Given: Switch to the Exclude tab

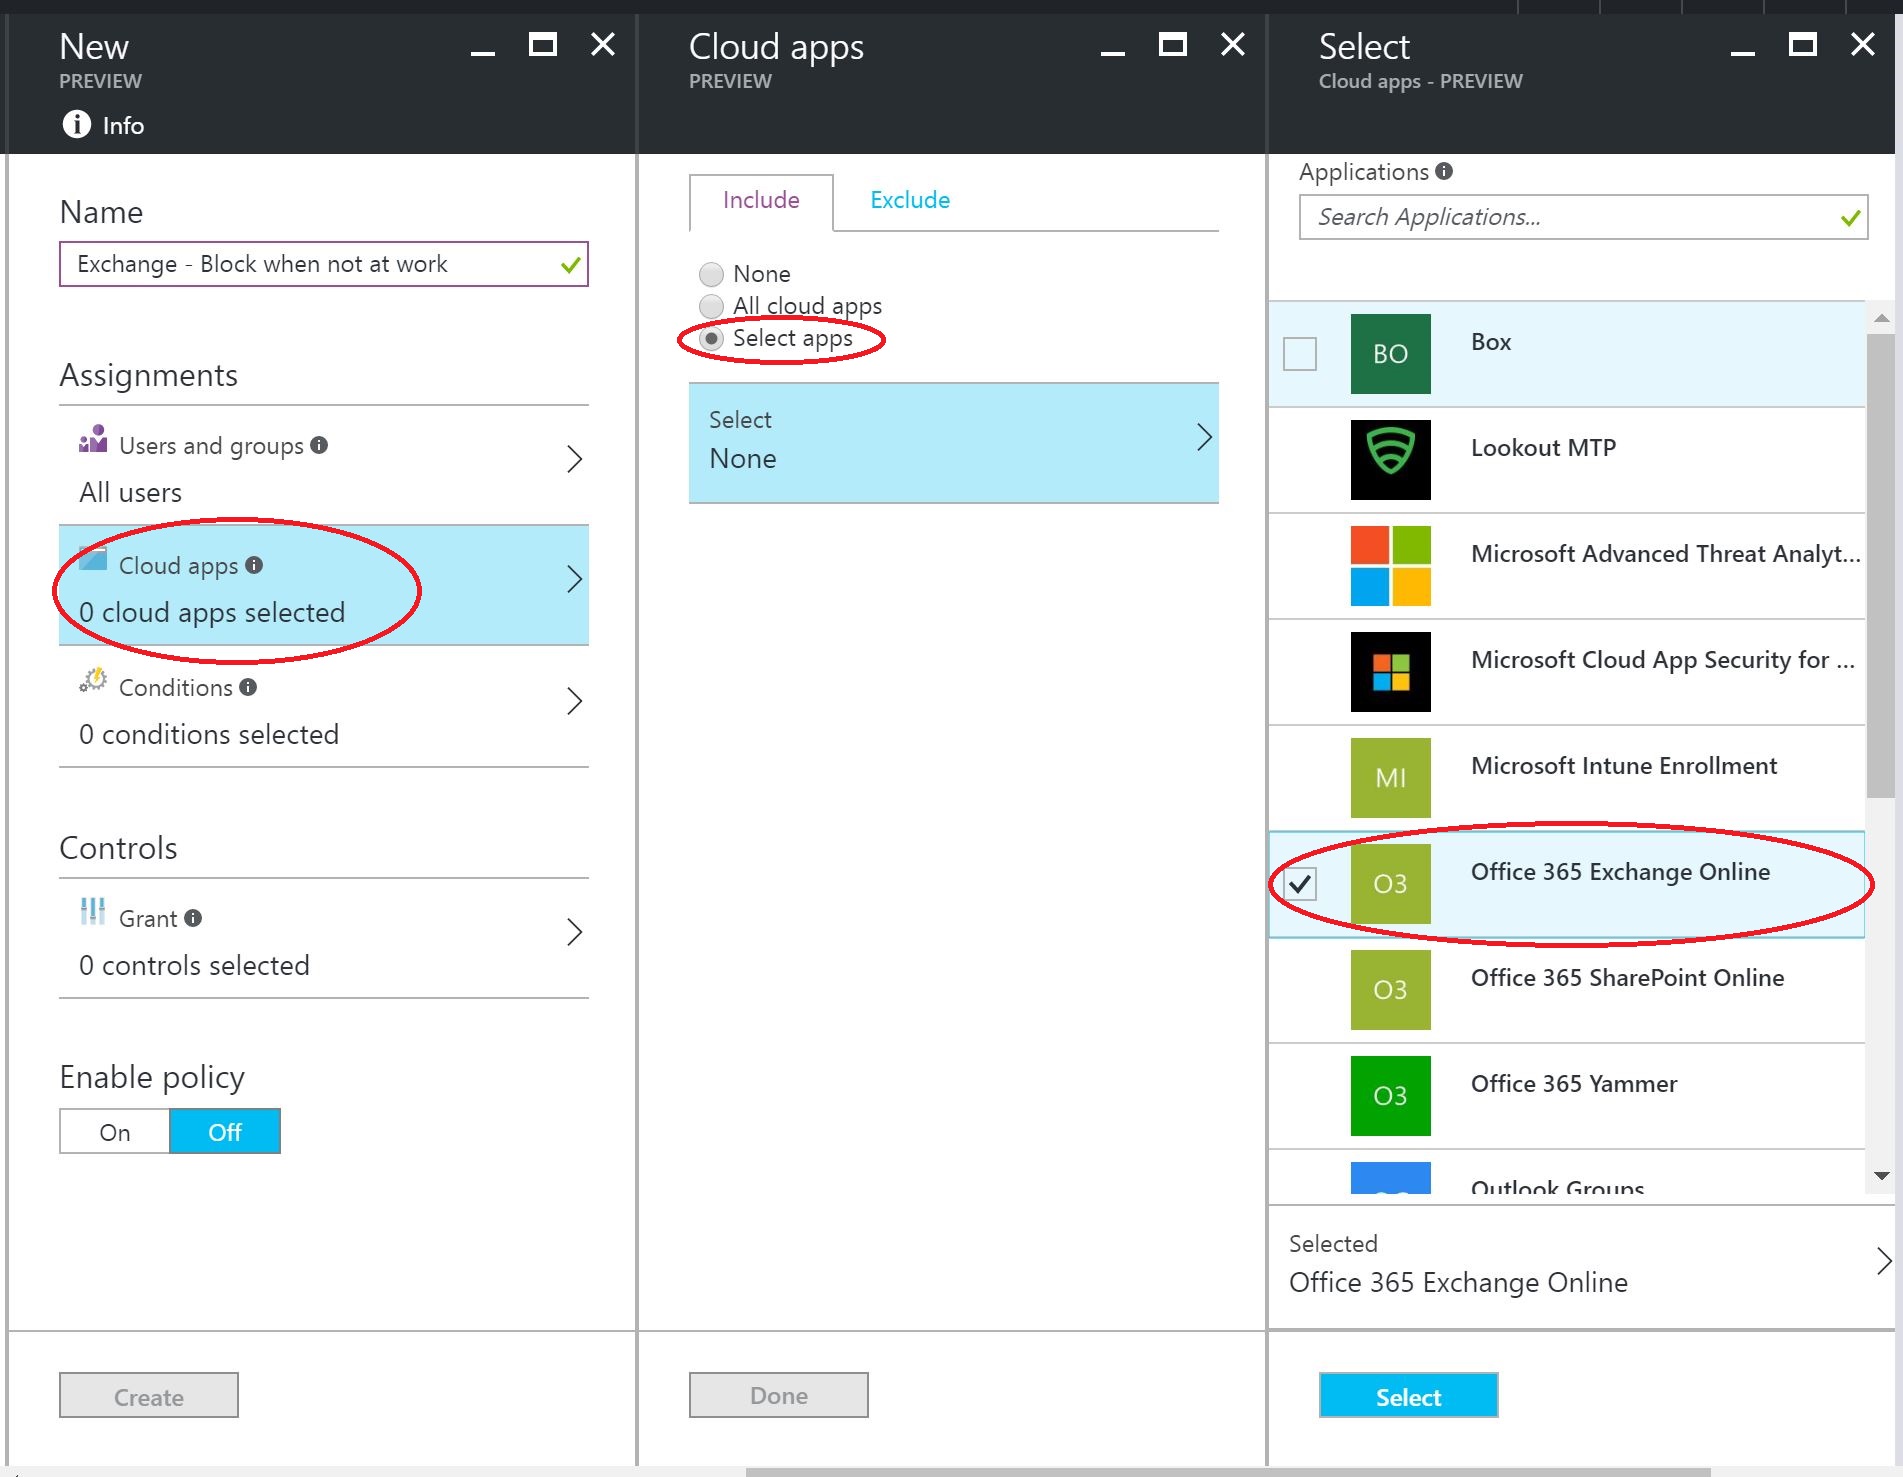Looking at the screenshot, I should pos(910,201).
